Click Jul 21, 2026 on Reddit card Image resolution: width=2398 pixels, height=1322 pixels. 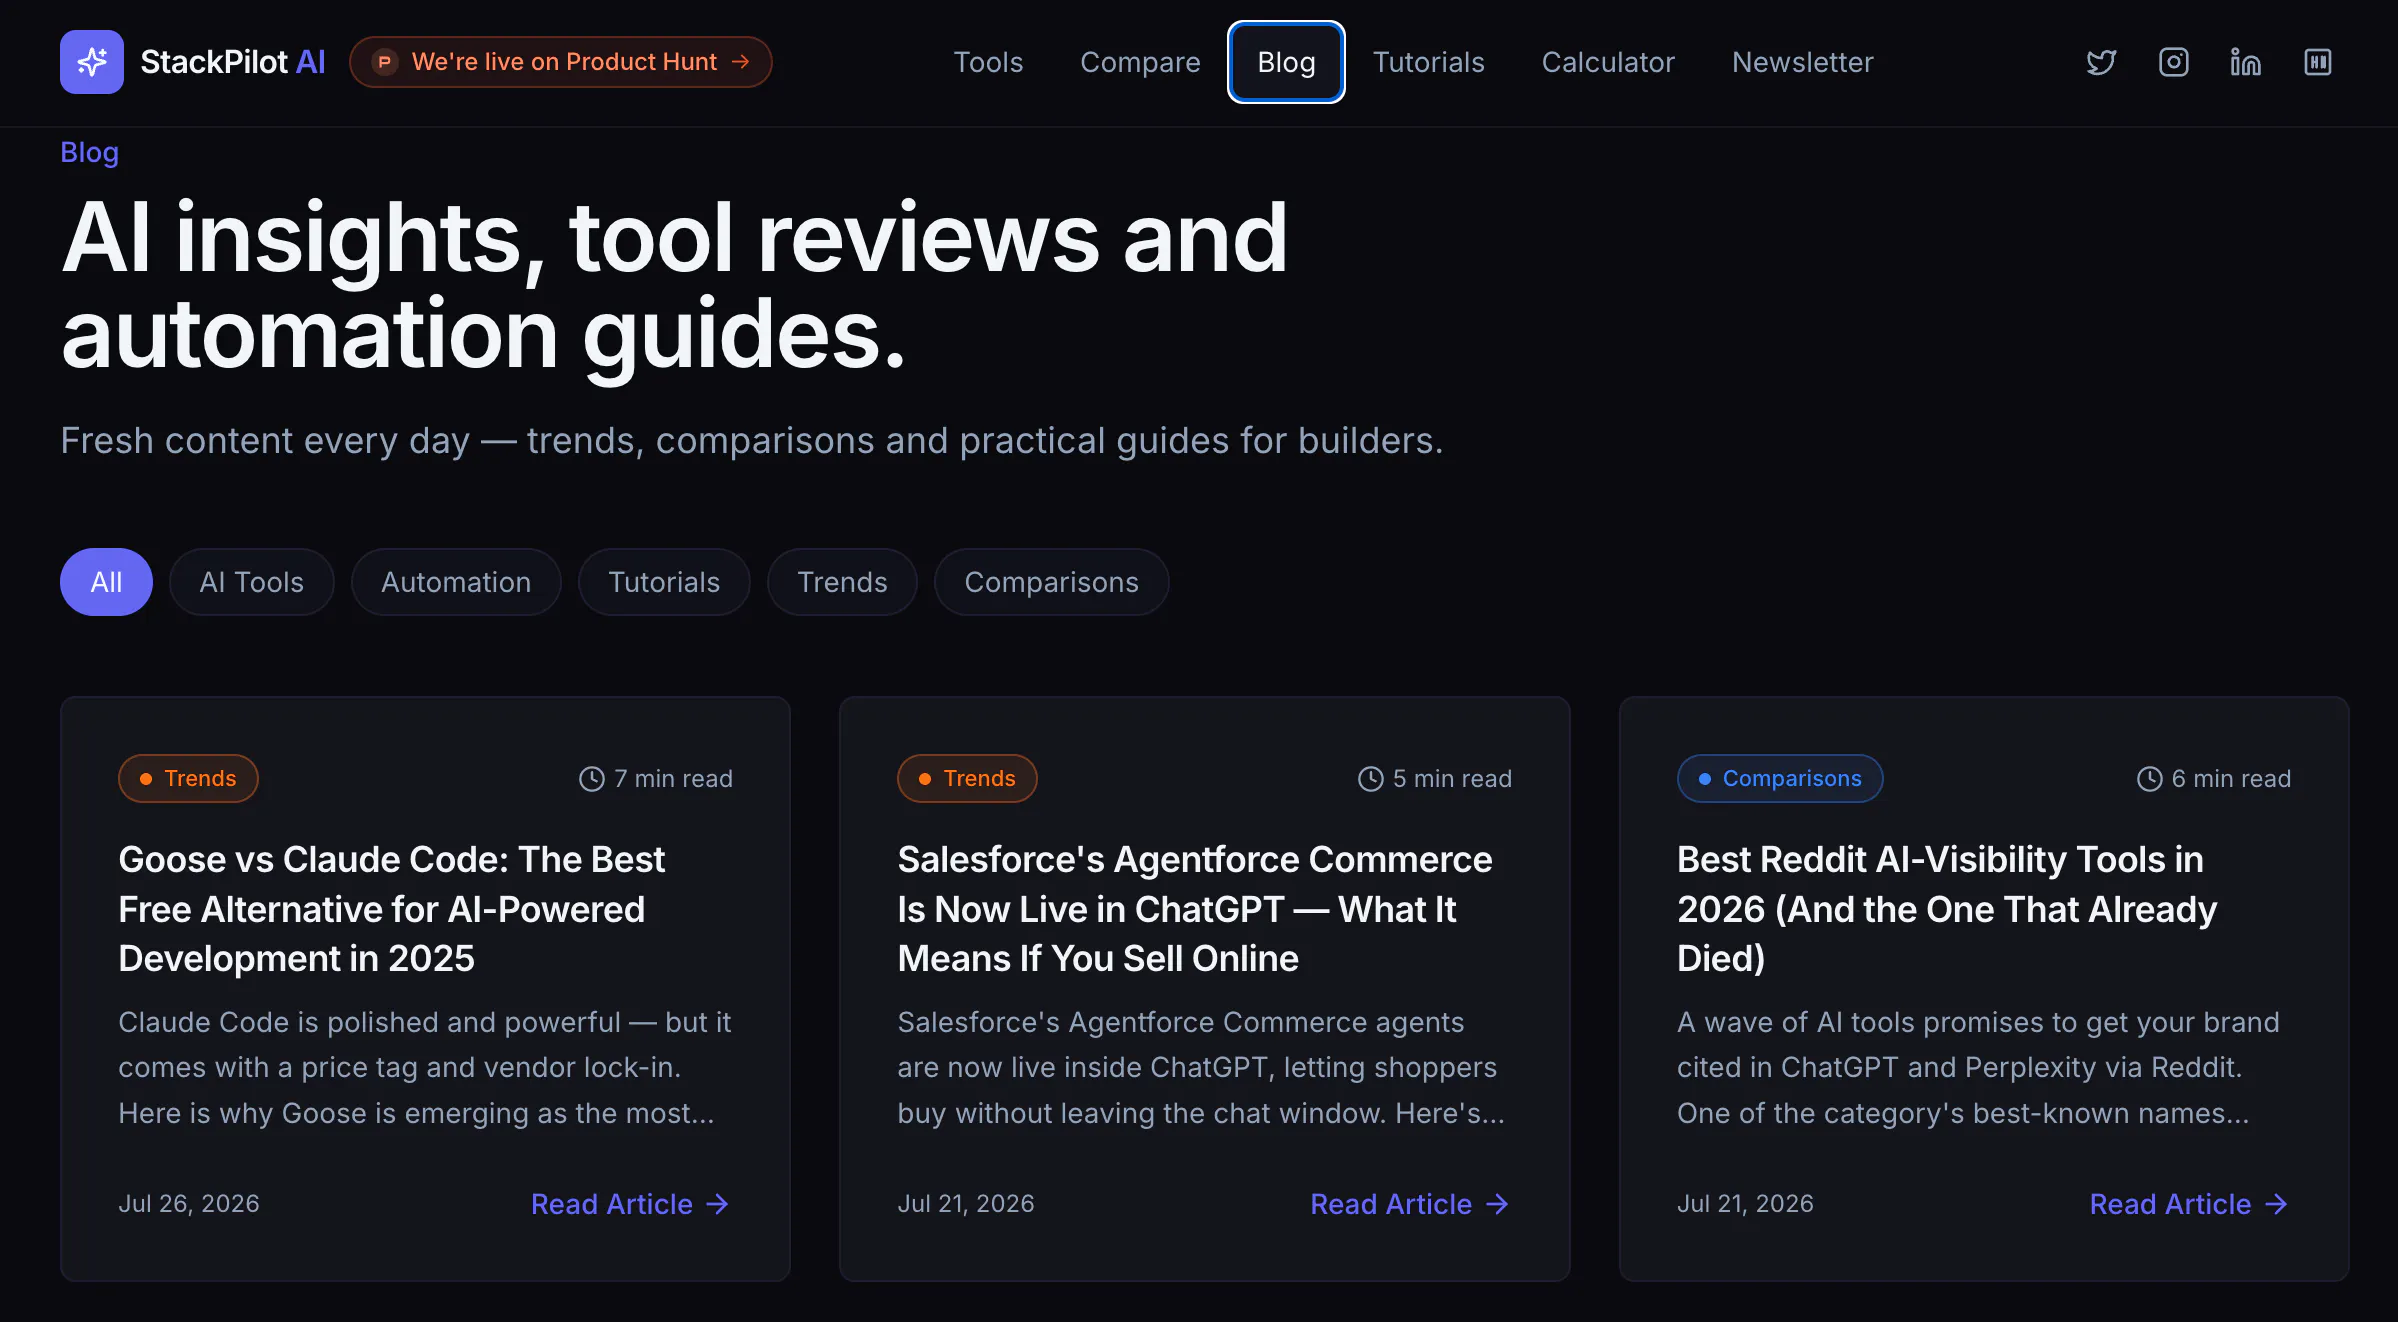click(1745, 1204)
